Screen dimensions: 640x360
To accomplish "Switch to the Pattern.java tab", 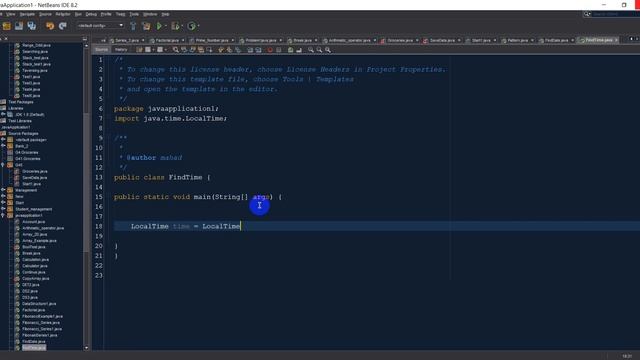I will pos(518,40).
